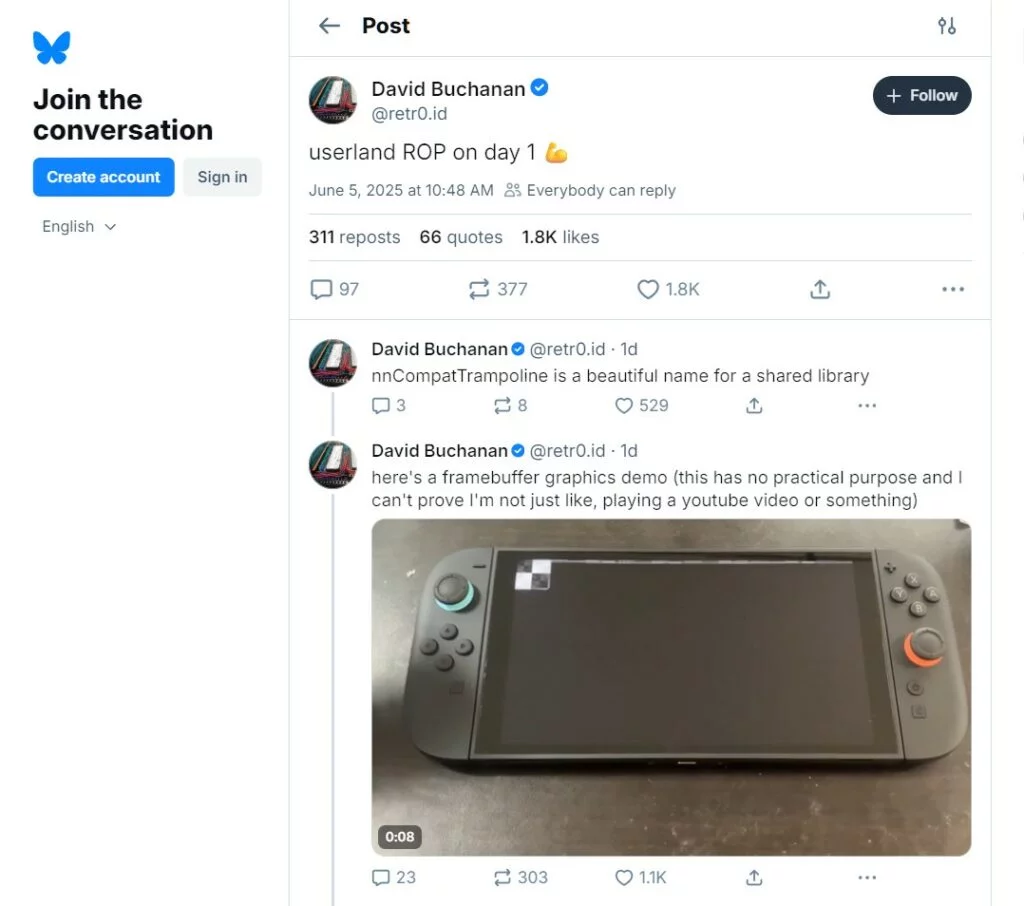Click the Create account button
Viewport: 1024px width, 906px height.
pyautogui.click(x=103, y=177)
